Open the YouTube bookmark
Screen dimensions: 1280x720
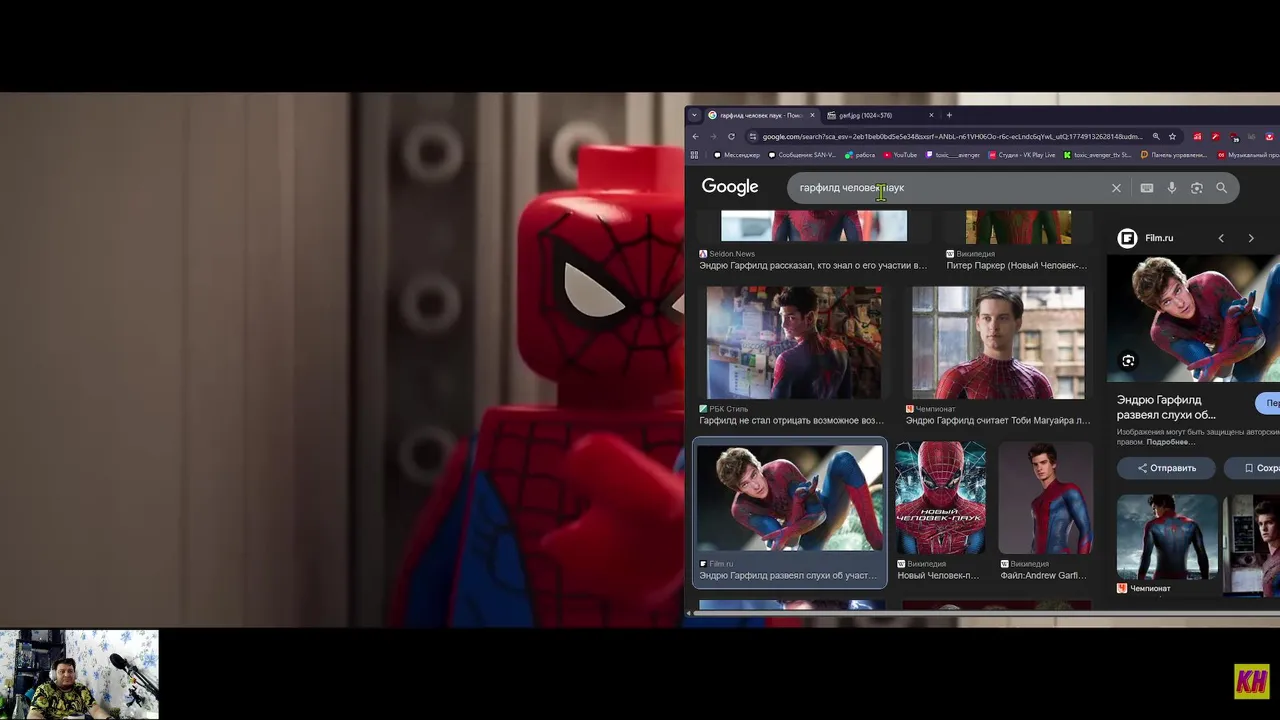(x=900, y=155)
